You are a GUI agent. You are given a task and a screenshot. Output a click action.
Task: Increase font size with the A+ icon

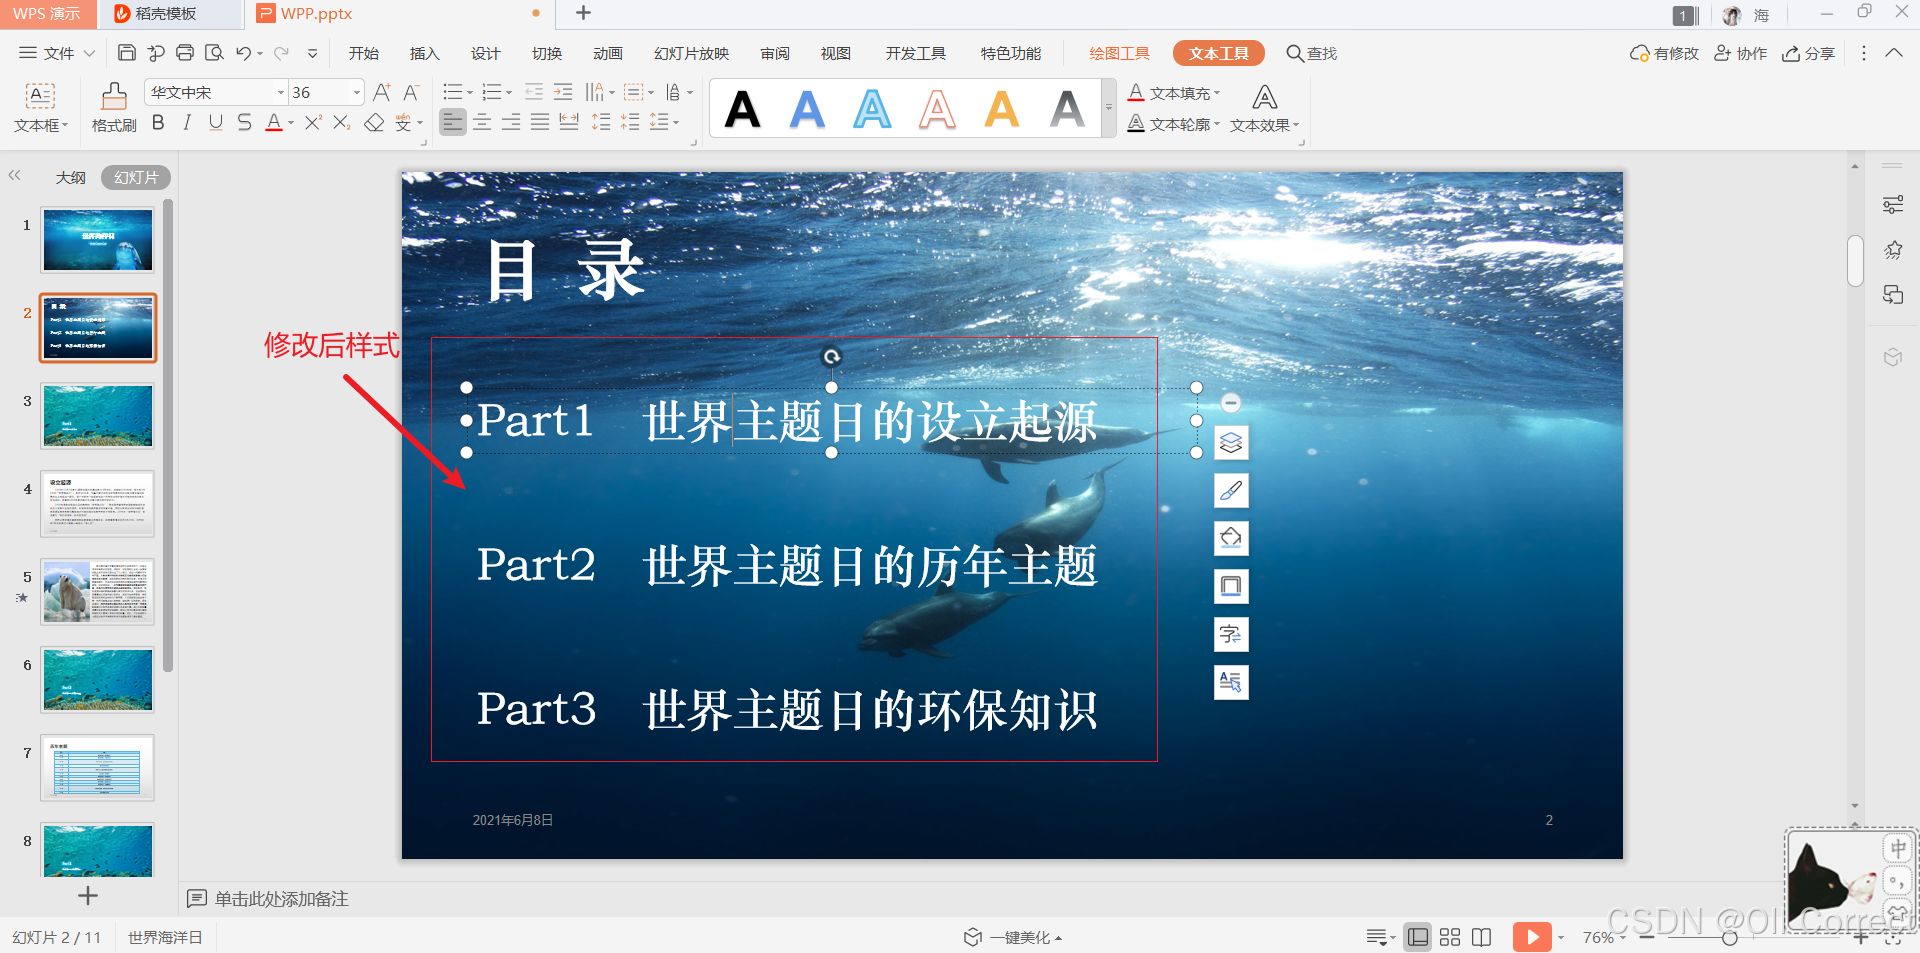click(381, 92)
